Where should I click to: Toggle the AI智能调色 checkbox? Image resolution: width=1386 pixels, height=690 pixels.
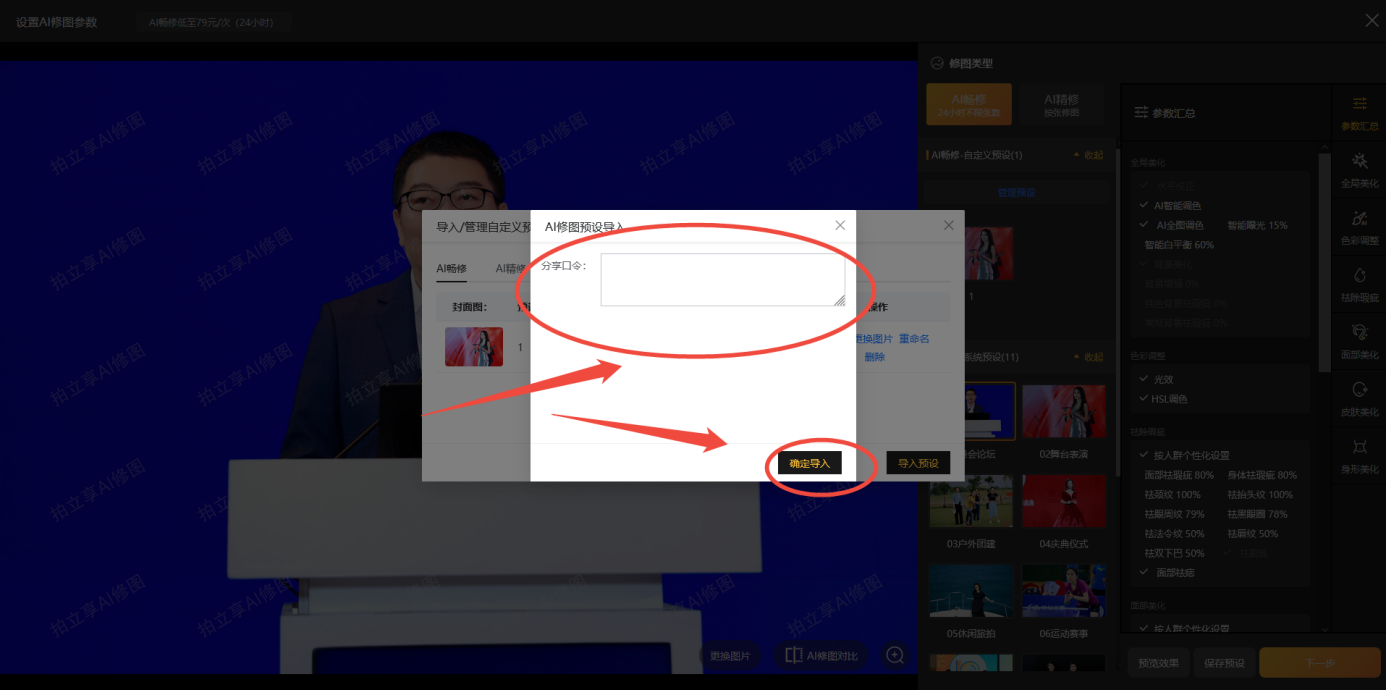pos(1145,206)
